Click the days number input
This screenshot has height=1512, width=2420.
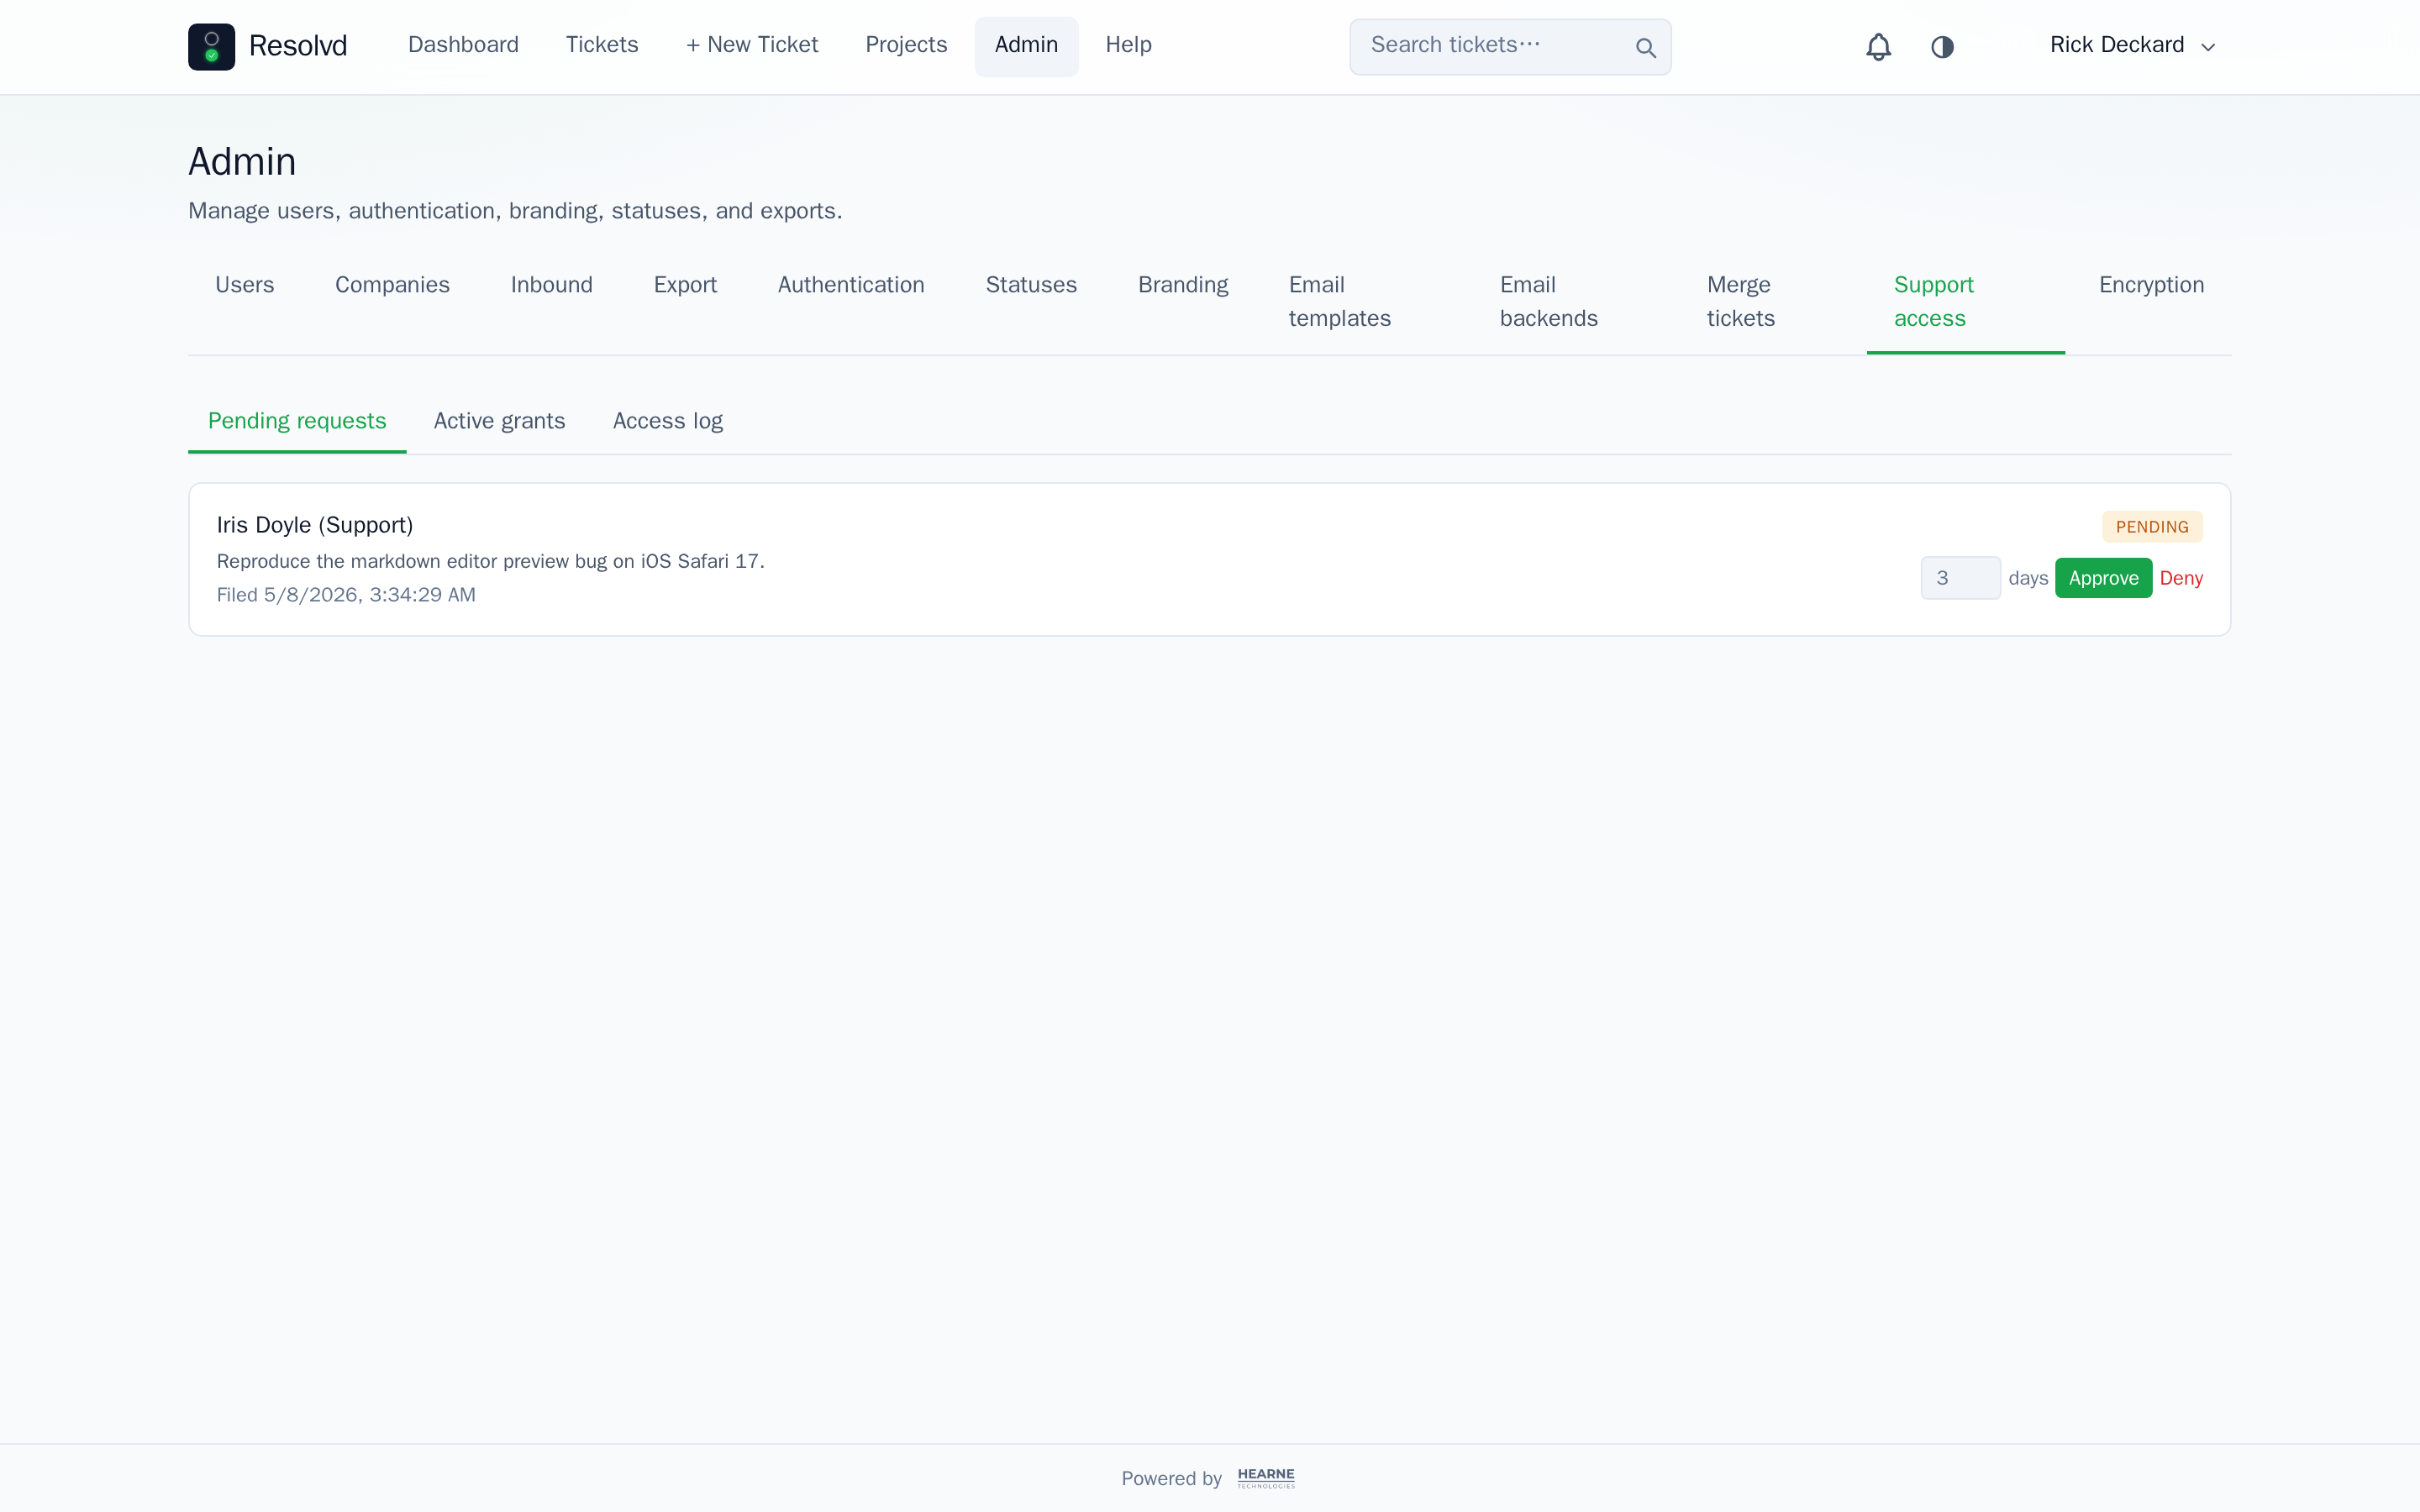[1960, 578]
